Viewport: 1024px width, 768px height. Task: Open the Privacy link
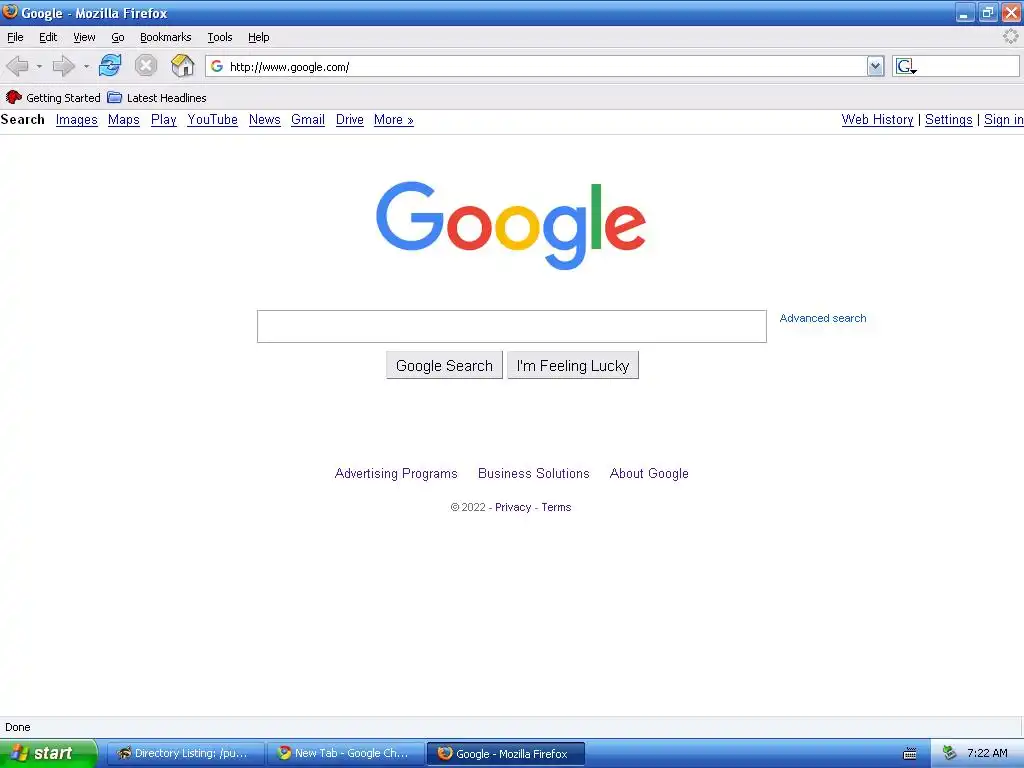tap(513, 507)
